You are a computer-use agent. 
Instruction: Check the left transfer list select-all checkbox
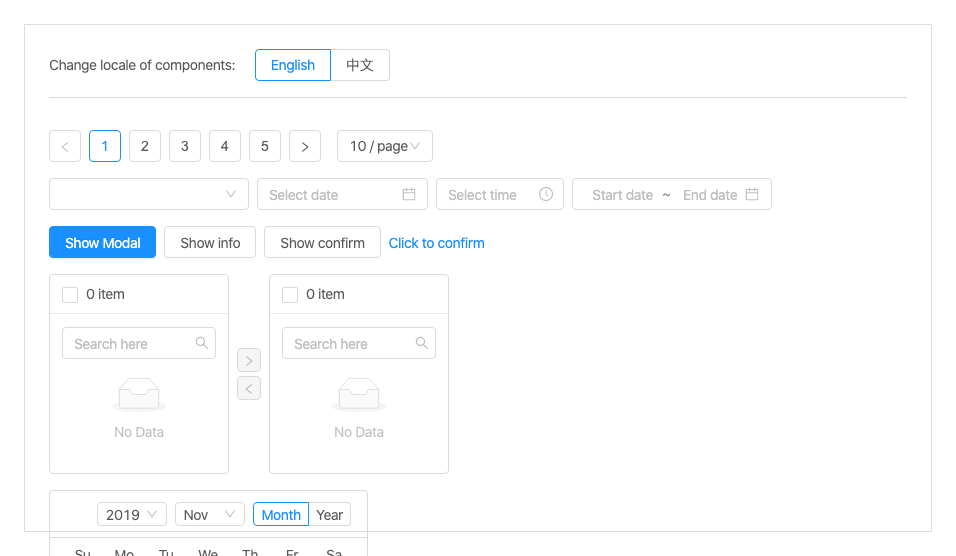click(70, 295)
